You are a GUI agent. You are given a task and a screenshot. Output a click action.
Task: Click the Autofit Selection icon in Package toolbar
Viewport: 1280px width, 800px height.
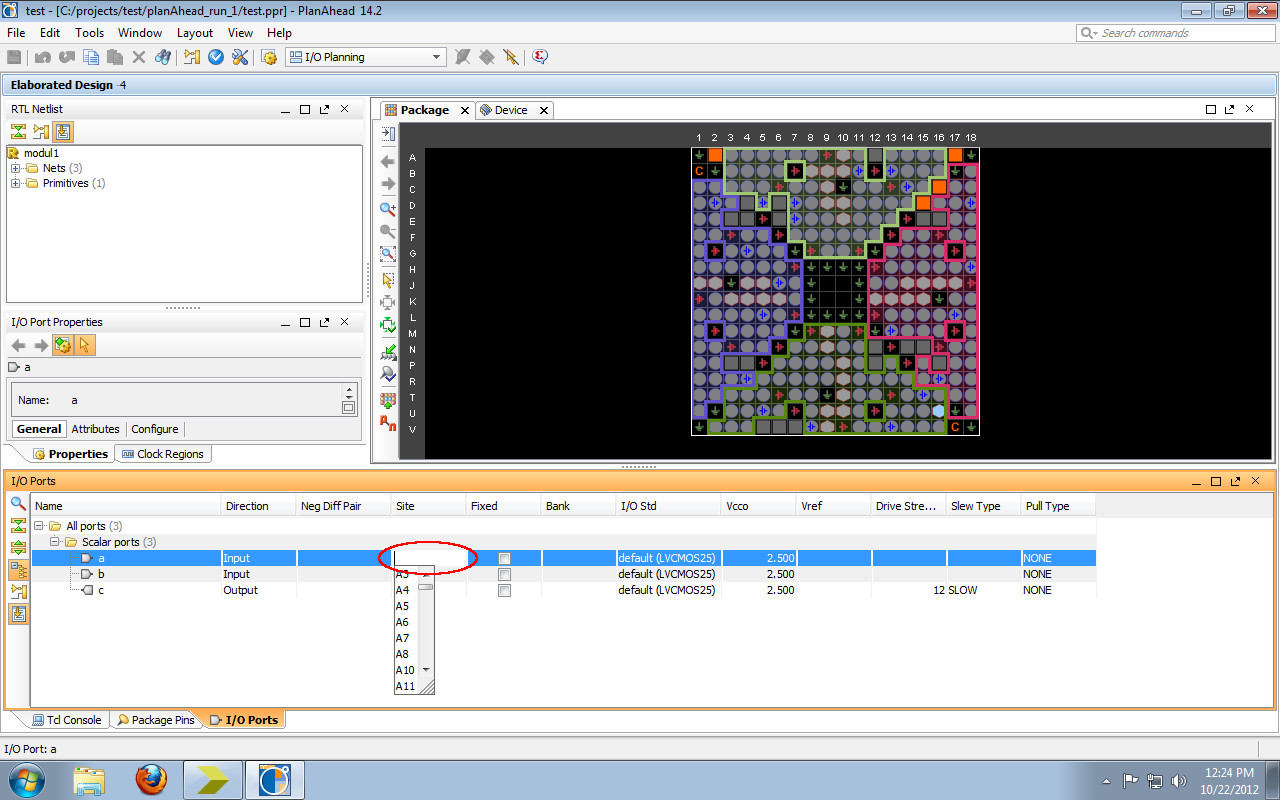[387, 324]
